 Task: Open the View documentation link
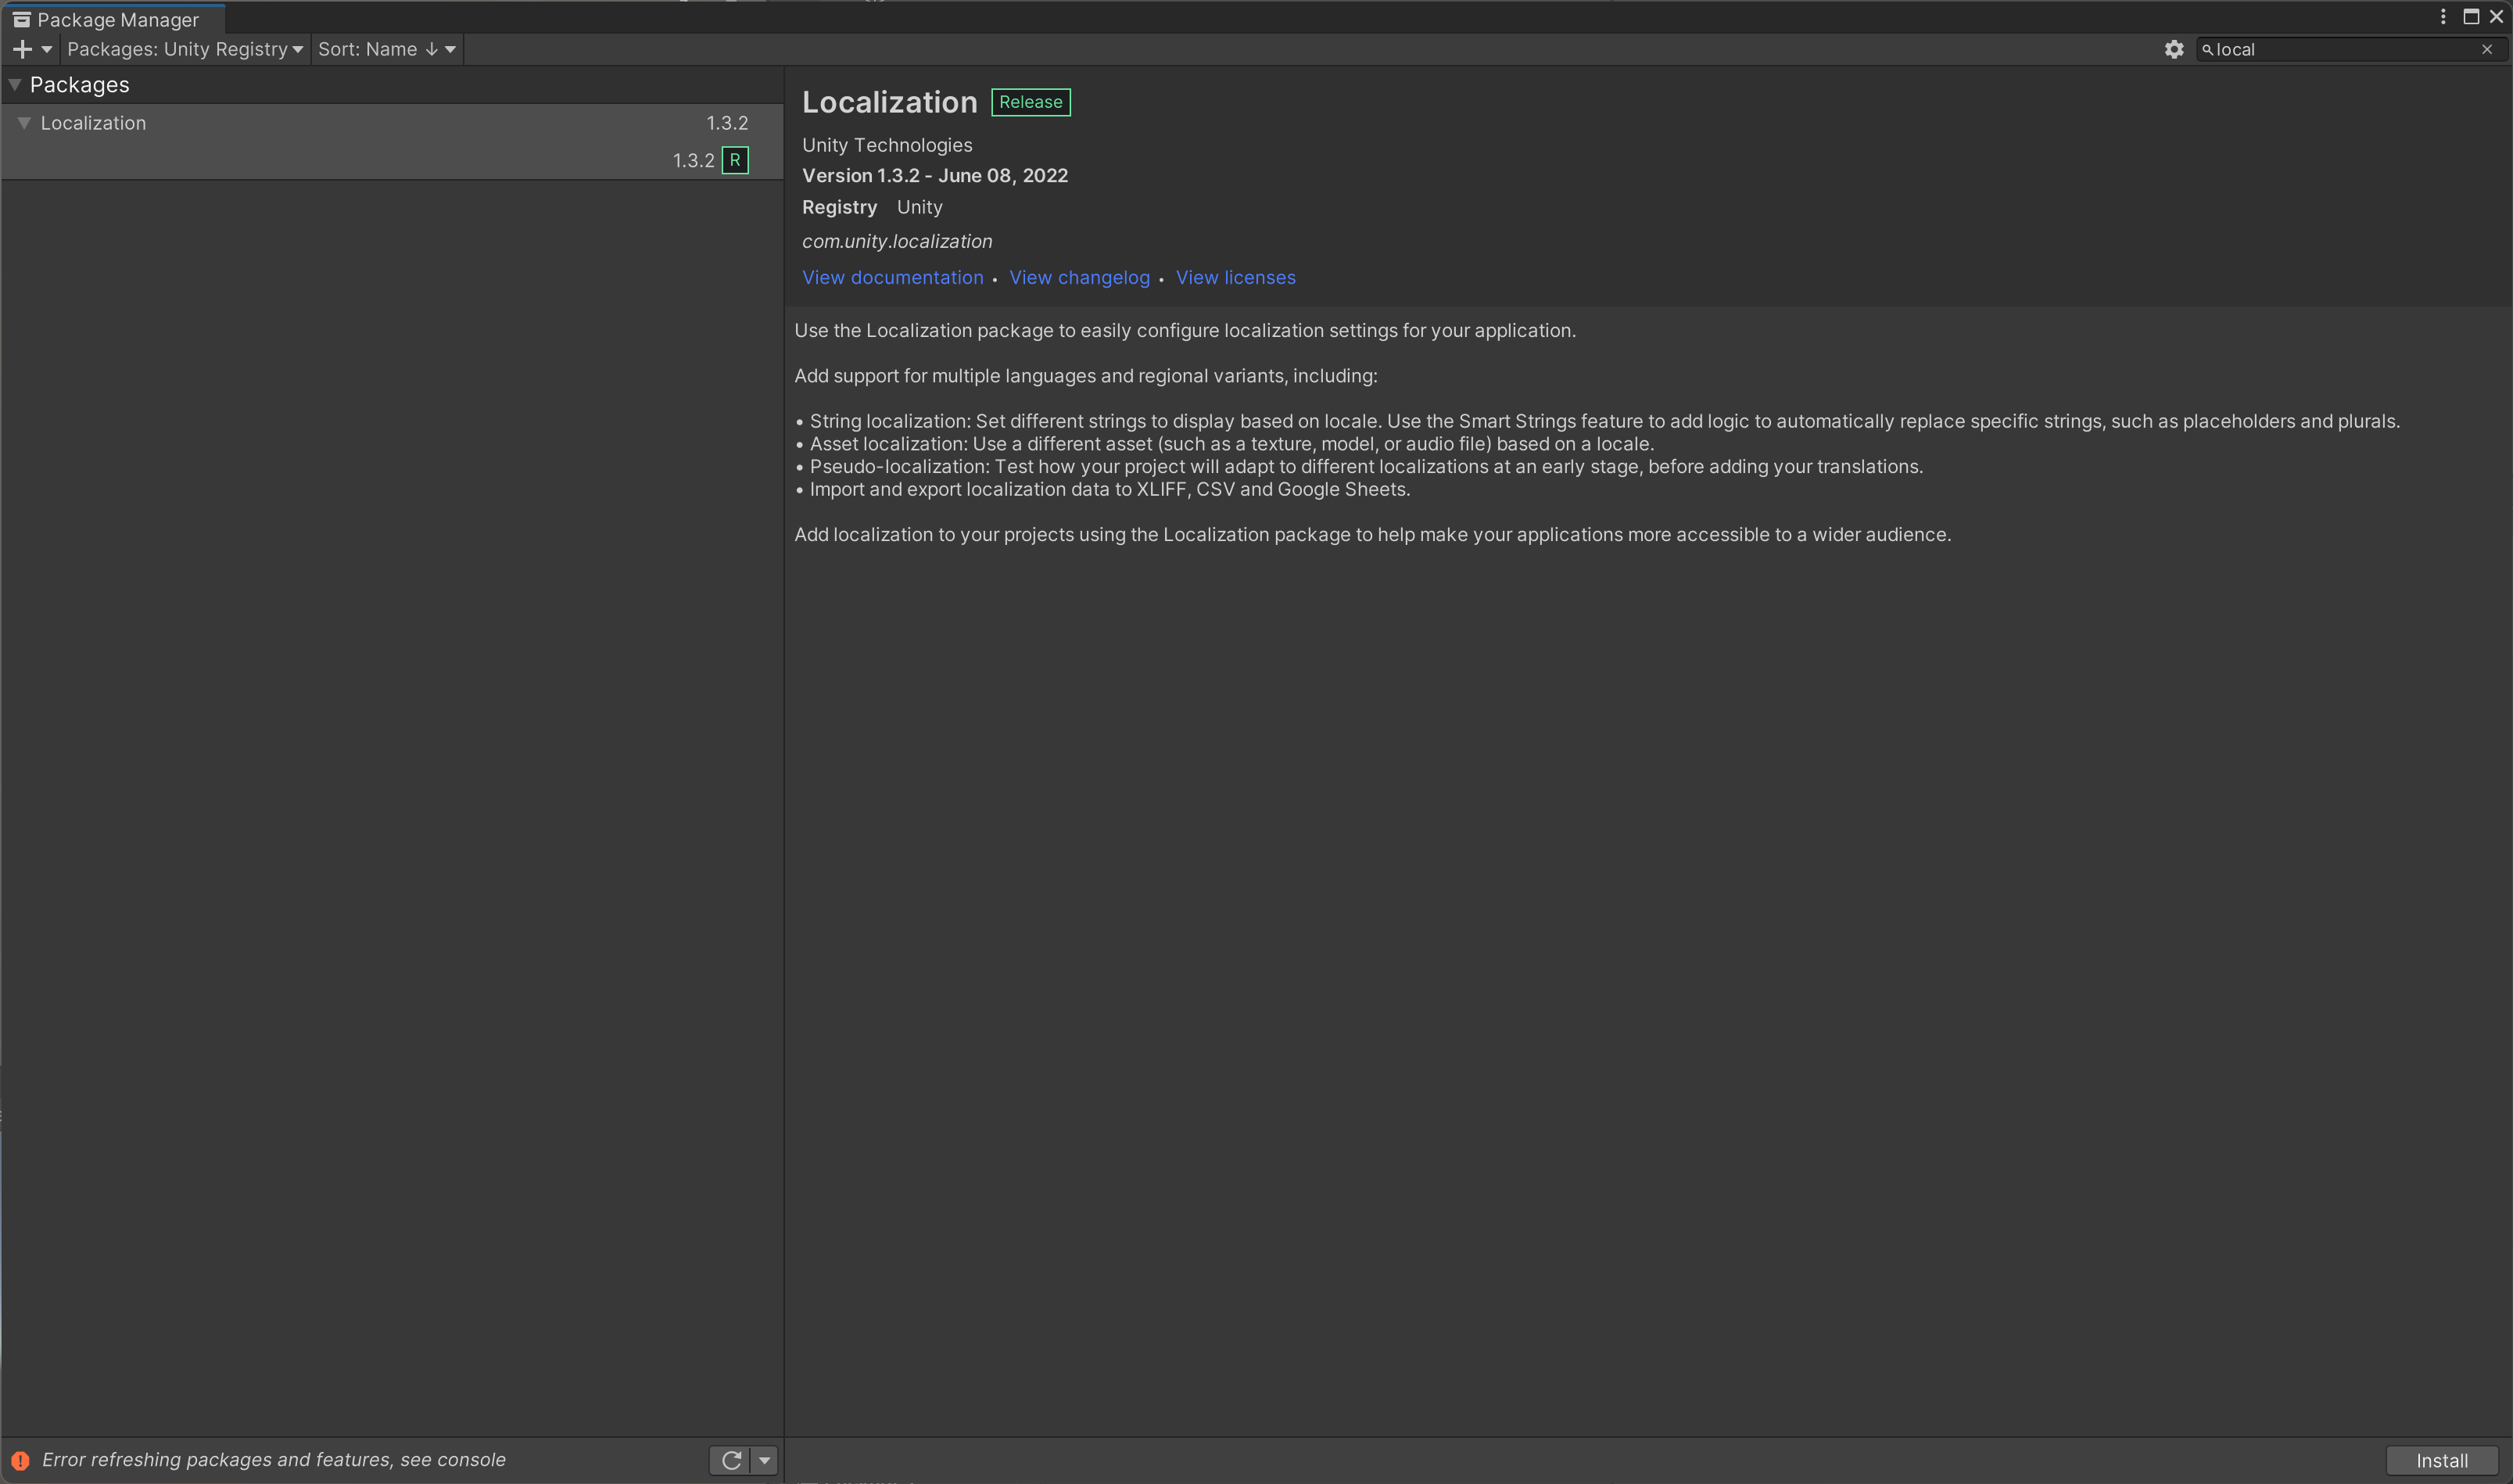pyautogui.click(x=892, y=278)
